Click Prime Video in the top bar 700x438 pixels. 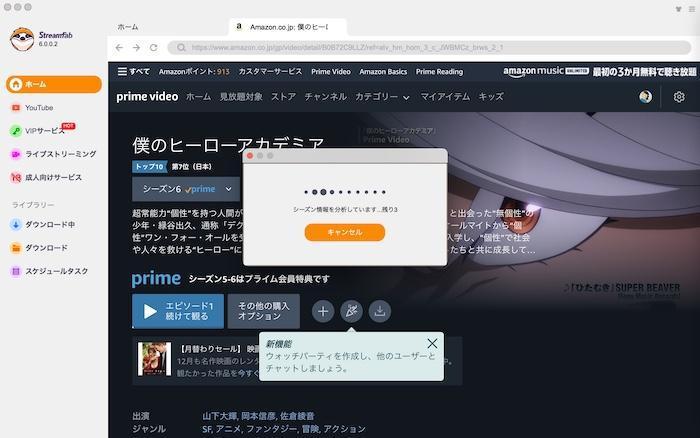pos(331,71)
